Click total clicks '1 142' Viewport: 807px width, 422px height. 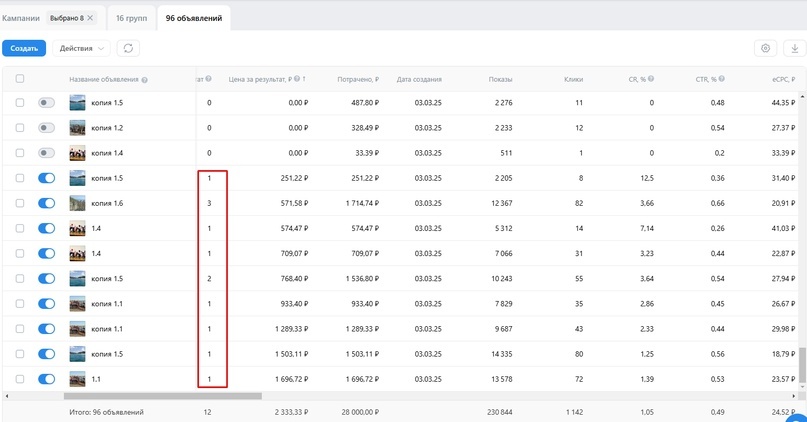click(x=574, y=412)
